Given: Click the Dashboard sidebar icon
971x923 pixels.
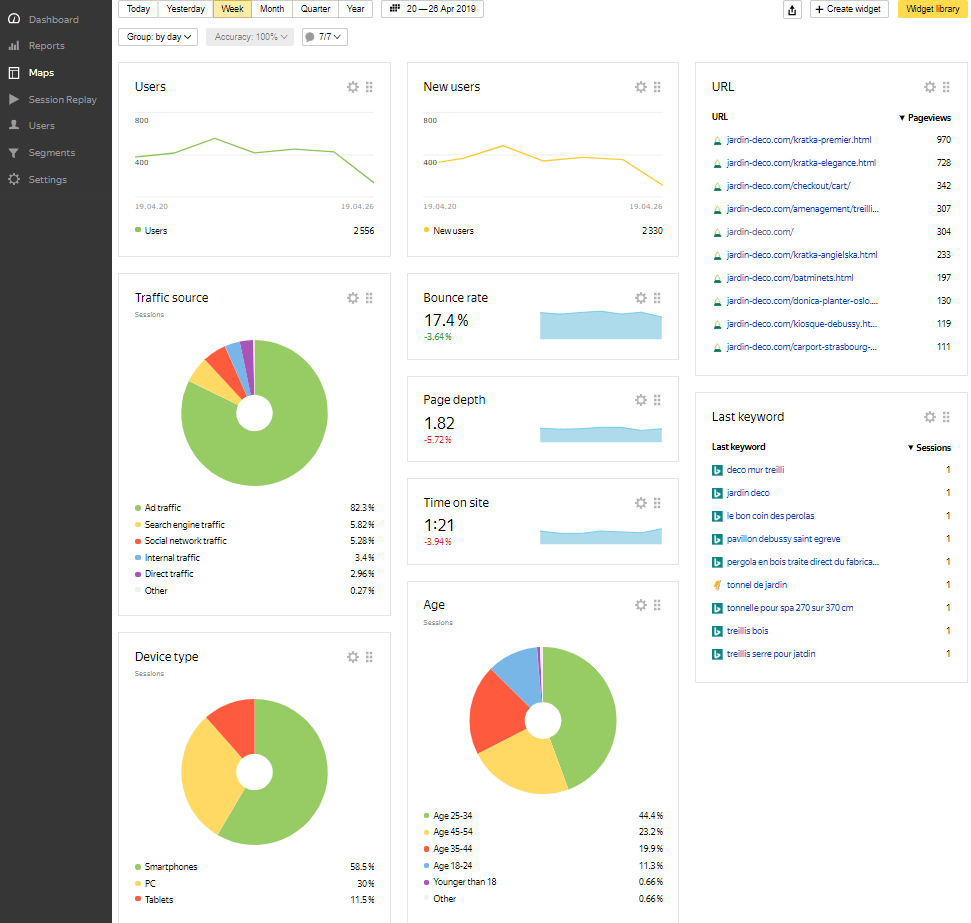Looking at the screenshot, I should (x=14, y=19).
